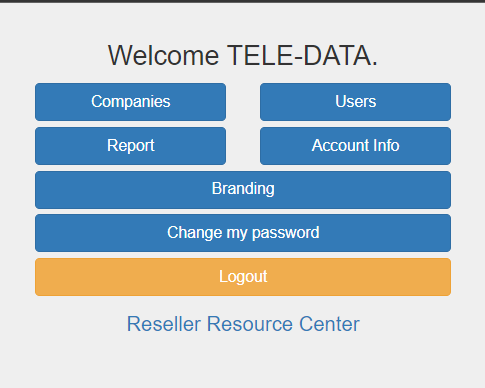
Task: Log out using the orange Logout button
Action: click(243, 277)
